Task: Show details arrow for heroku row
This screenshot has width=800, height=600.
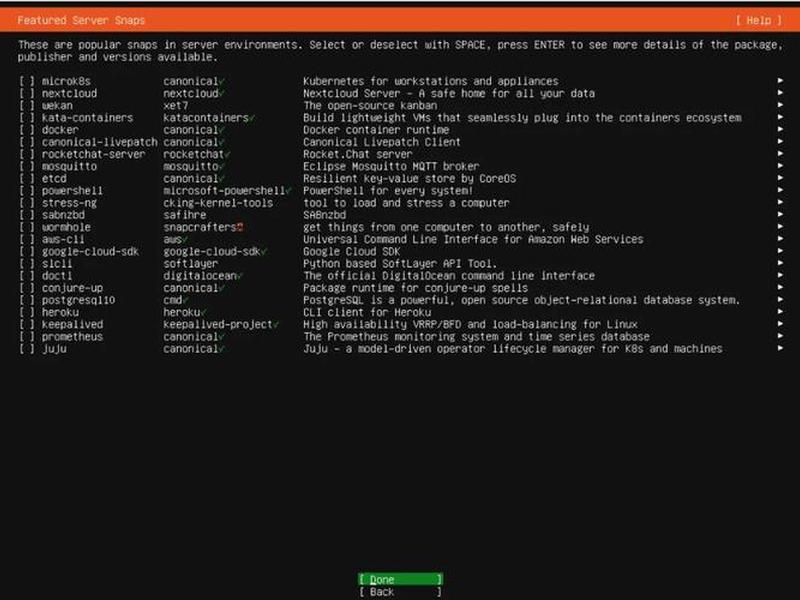Action: (780, 312)
